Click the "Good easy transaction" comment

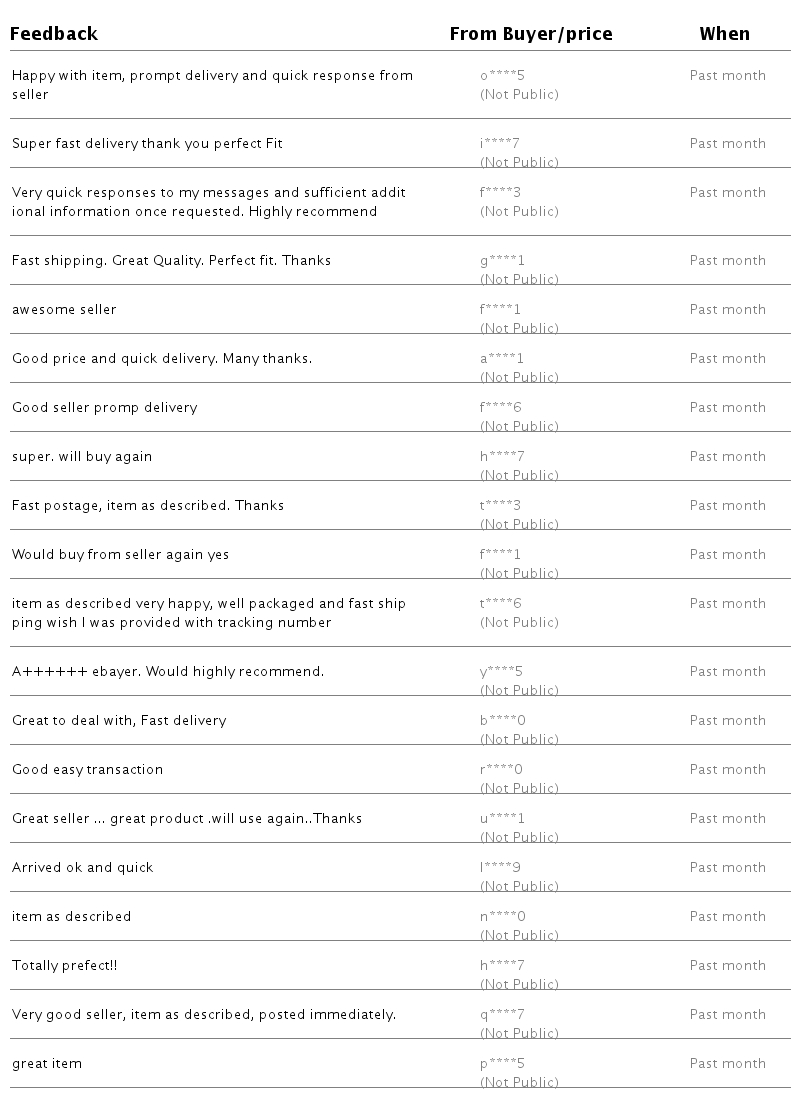(x=87, y=770)
